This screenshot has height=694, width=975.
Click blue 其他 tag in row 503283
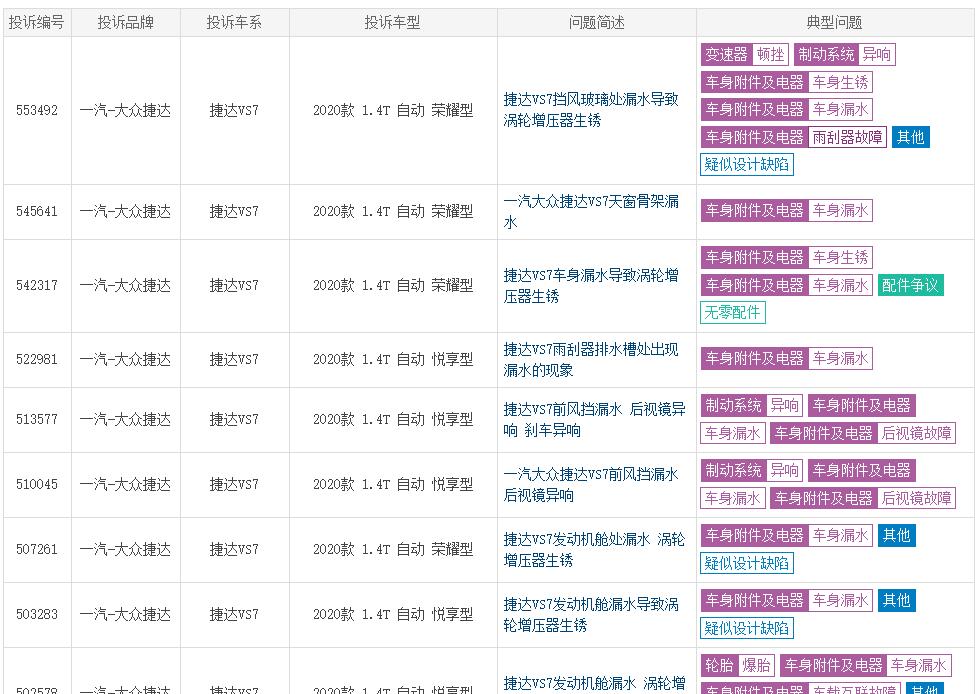tap(897, 601)
